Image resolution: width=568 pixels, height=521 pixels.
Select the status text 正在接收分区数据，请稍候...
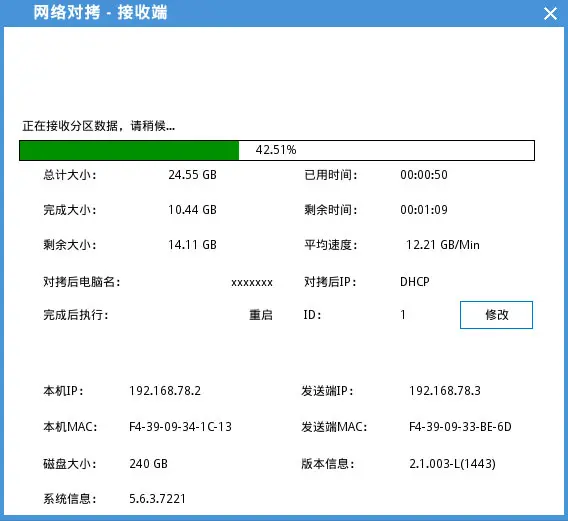coord(99,126)
